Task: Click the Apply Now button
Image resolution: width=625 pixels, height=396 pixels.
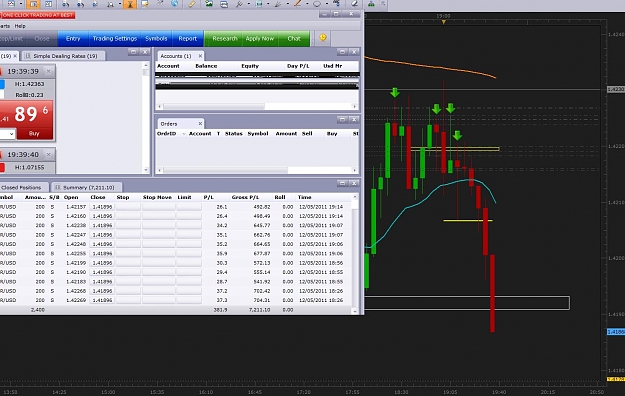Action: coord(260,39)
